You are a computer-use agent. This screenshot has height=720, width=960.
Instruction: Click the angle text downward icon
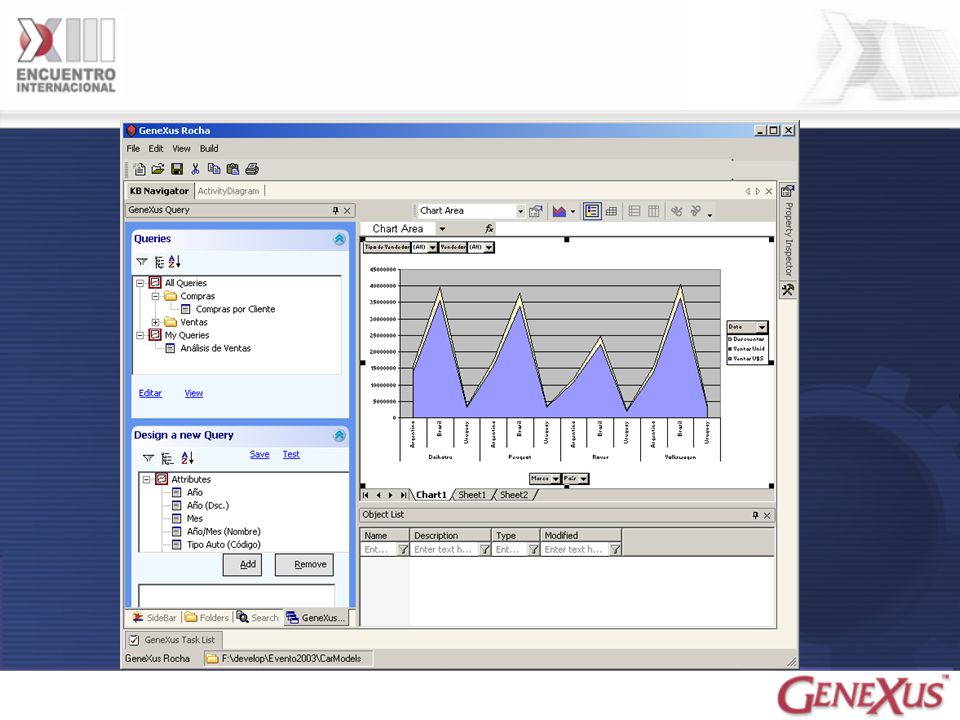677,211
